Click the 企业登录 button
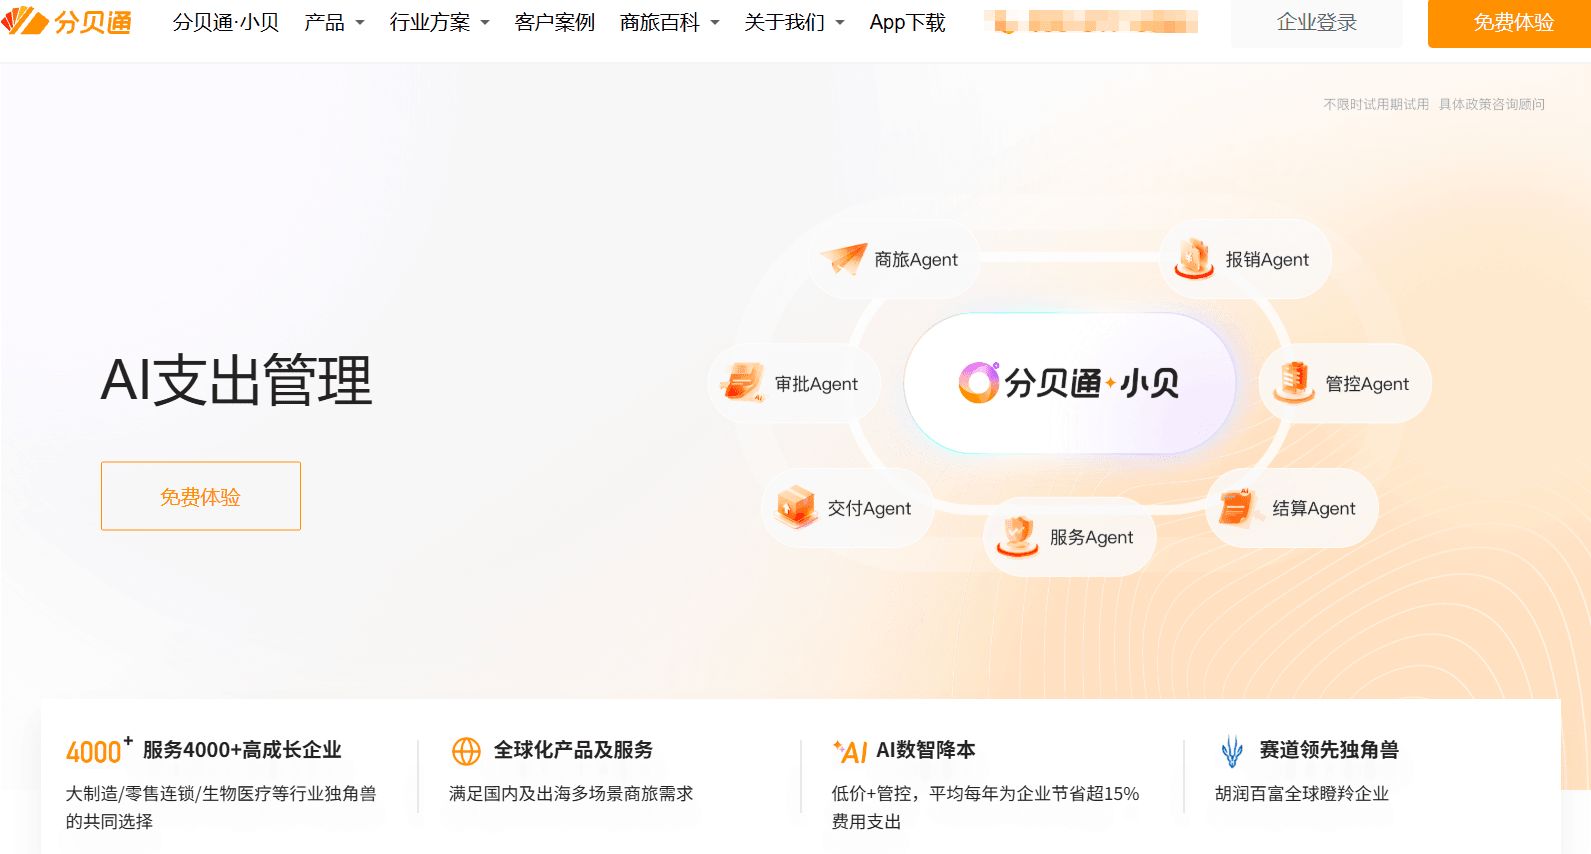The width and height of the screenshot is (1591, 854). (x=1317, y=23)
